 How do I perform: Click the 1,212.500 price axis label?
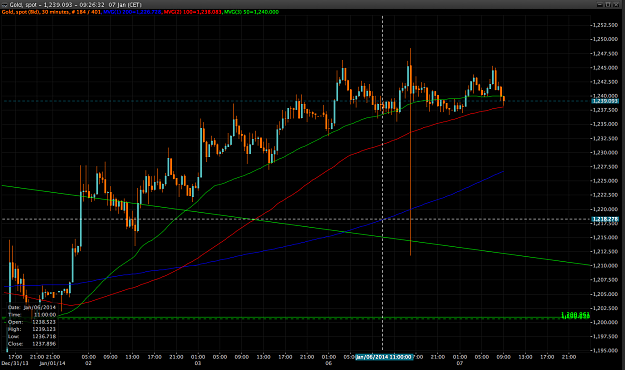[605, 252]
